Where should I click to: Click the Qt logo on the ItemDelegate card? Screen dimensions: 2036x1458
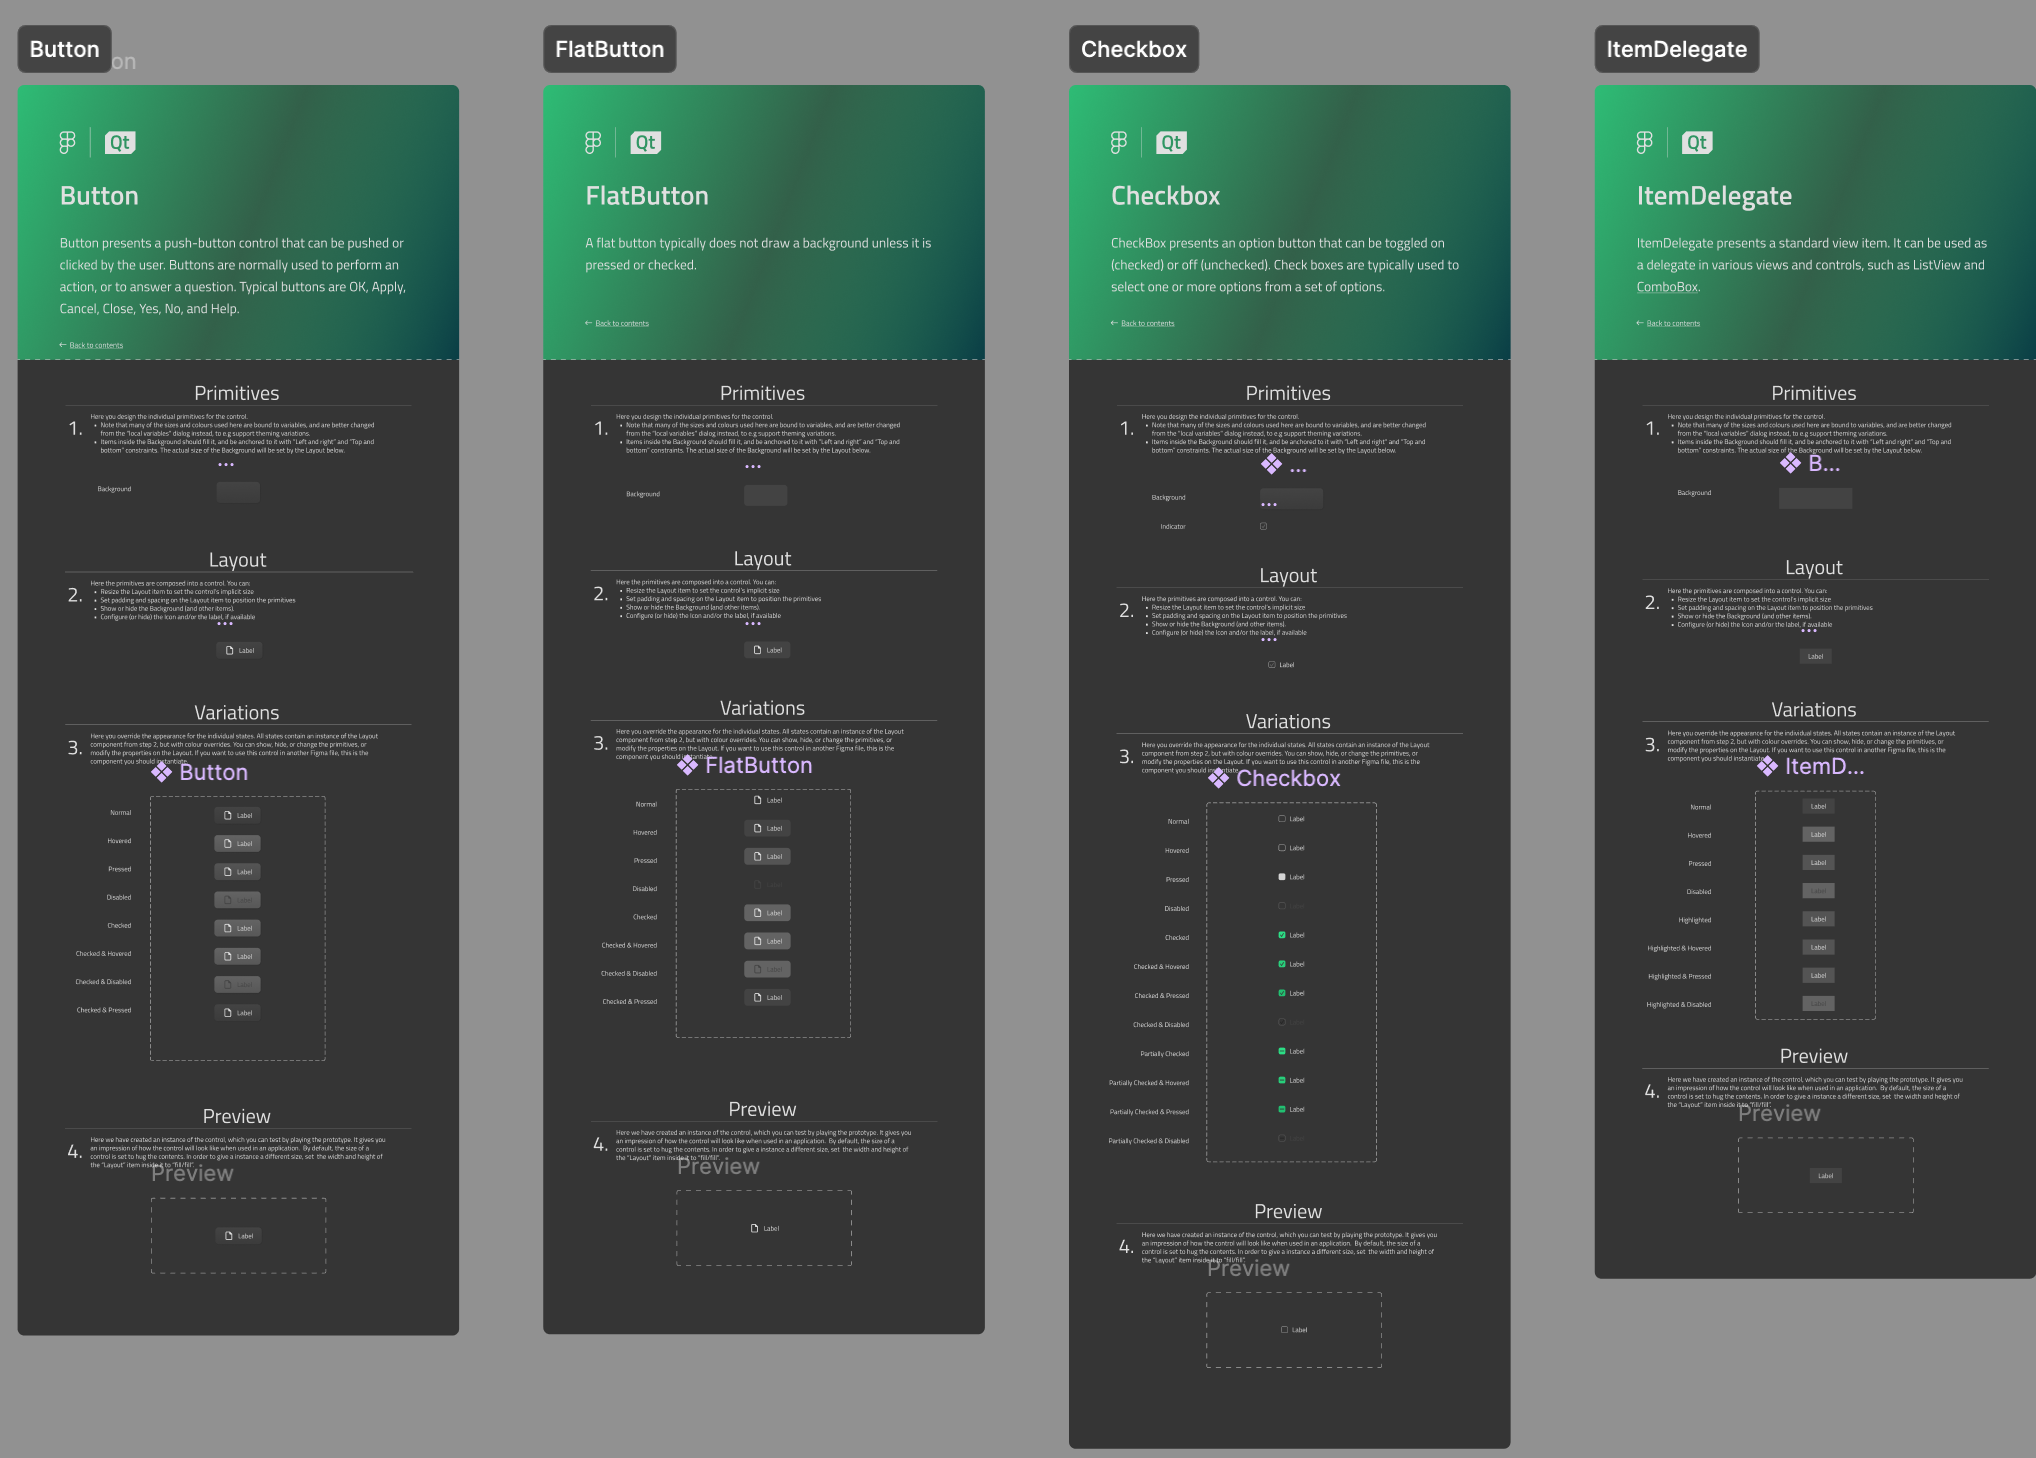pos(1696,142)
